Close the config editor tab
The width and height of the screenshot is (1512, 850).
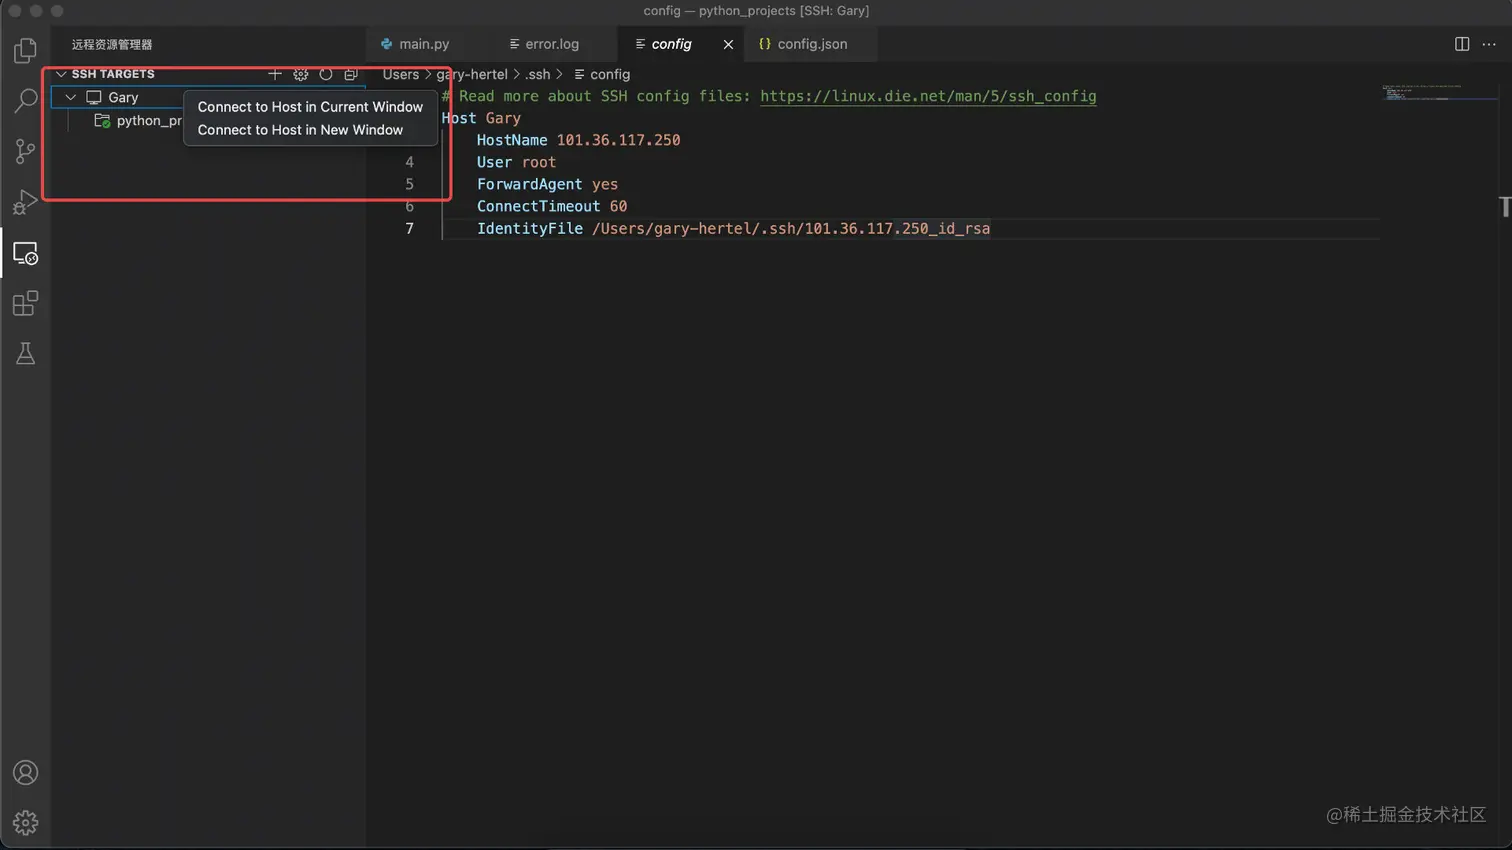pos(728,44)
